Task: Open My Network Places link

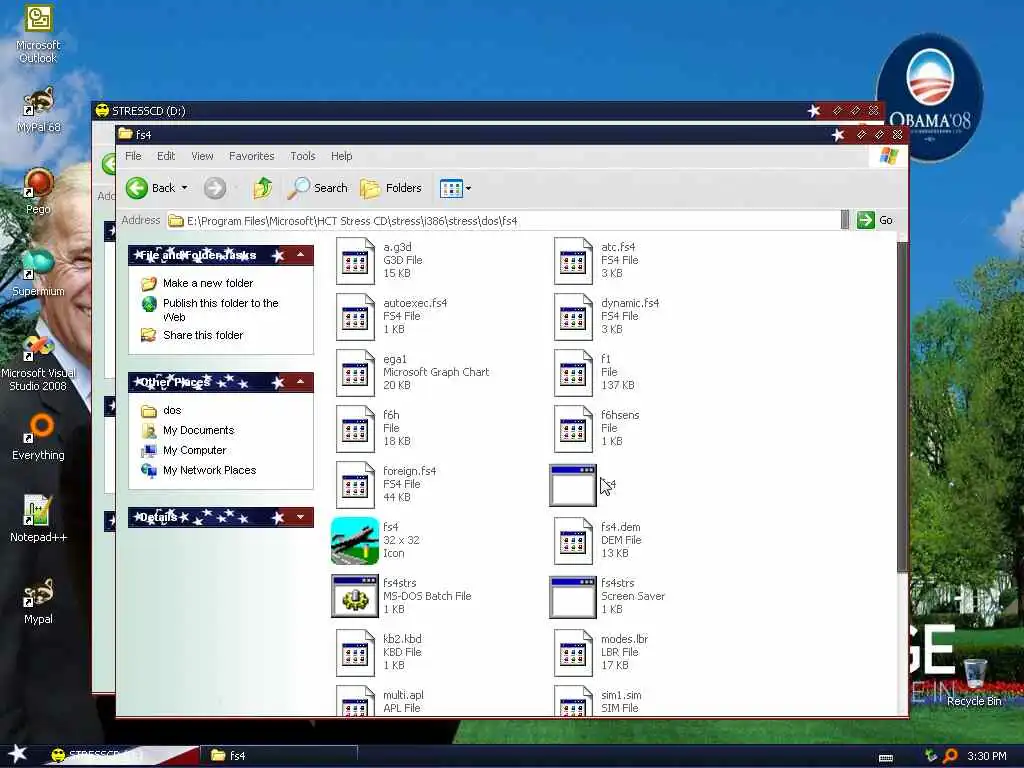Action: pyautogui.click(x=209, y=470)
